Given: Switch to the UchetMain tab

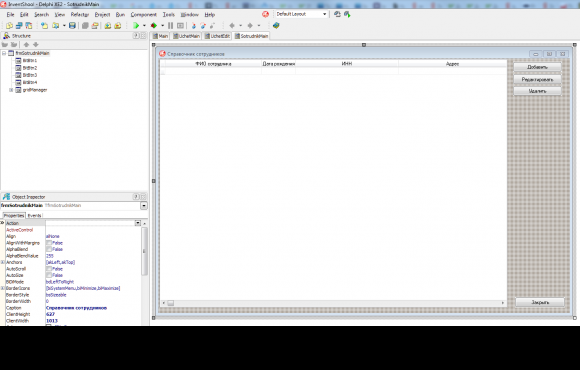Looking at the screenshot, I should click(187, 36).
